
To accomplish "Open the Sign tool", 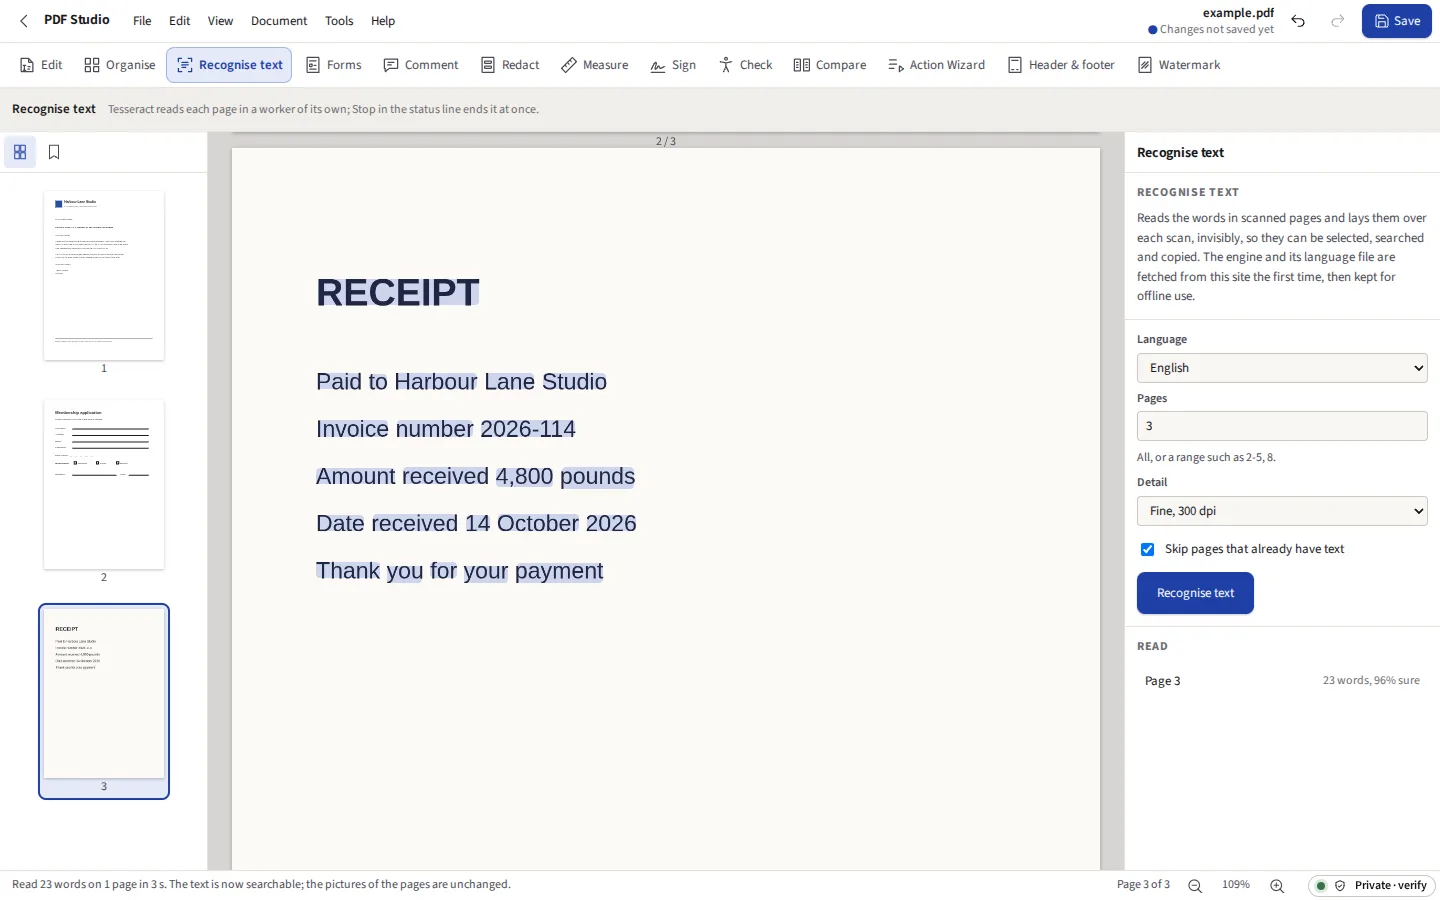I will [673, 65].
